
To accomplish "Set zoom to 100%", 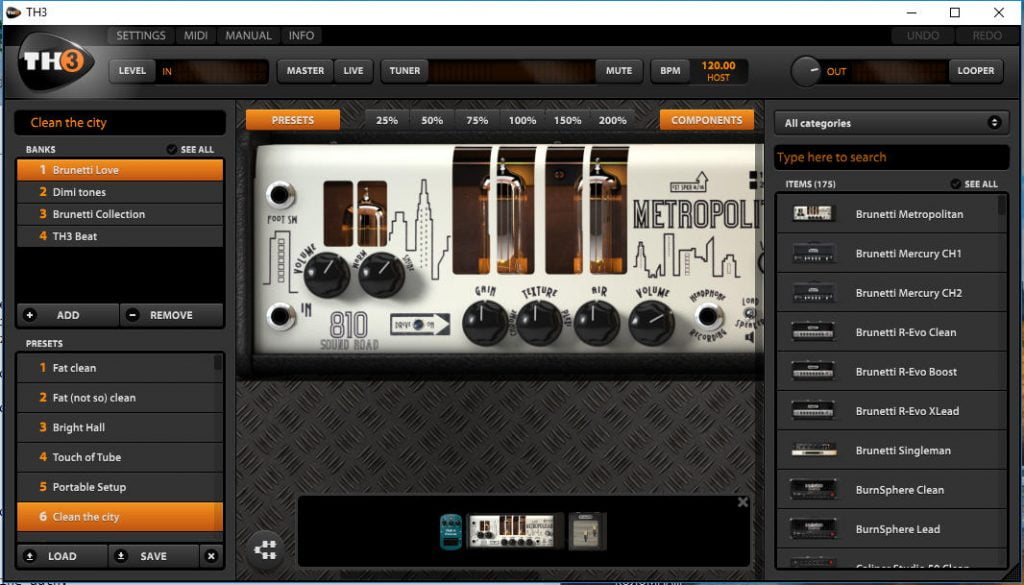I will click(x=522, y=120).
